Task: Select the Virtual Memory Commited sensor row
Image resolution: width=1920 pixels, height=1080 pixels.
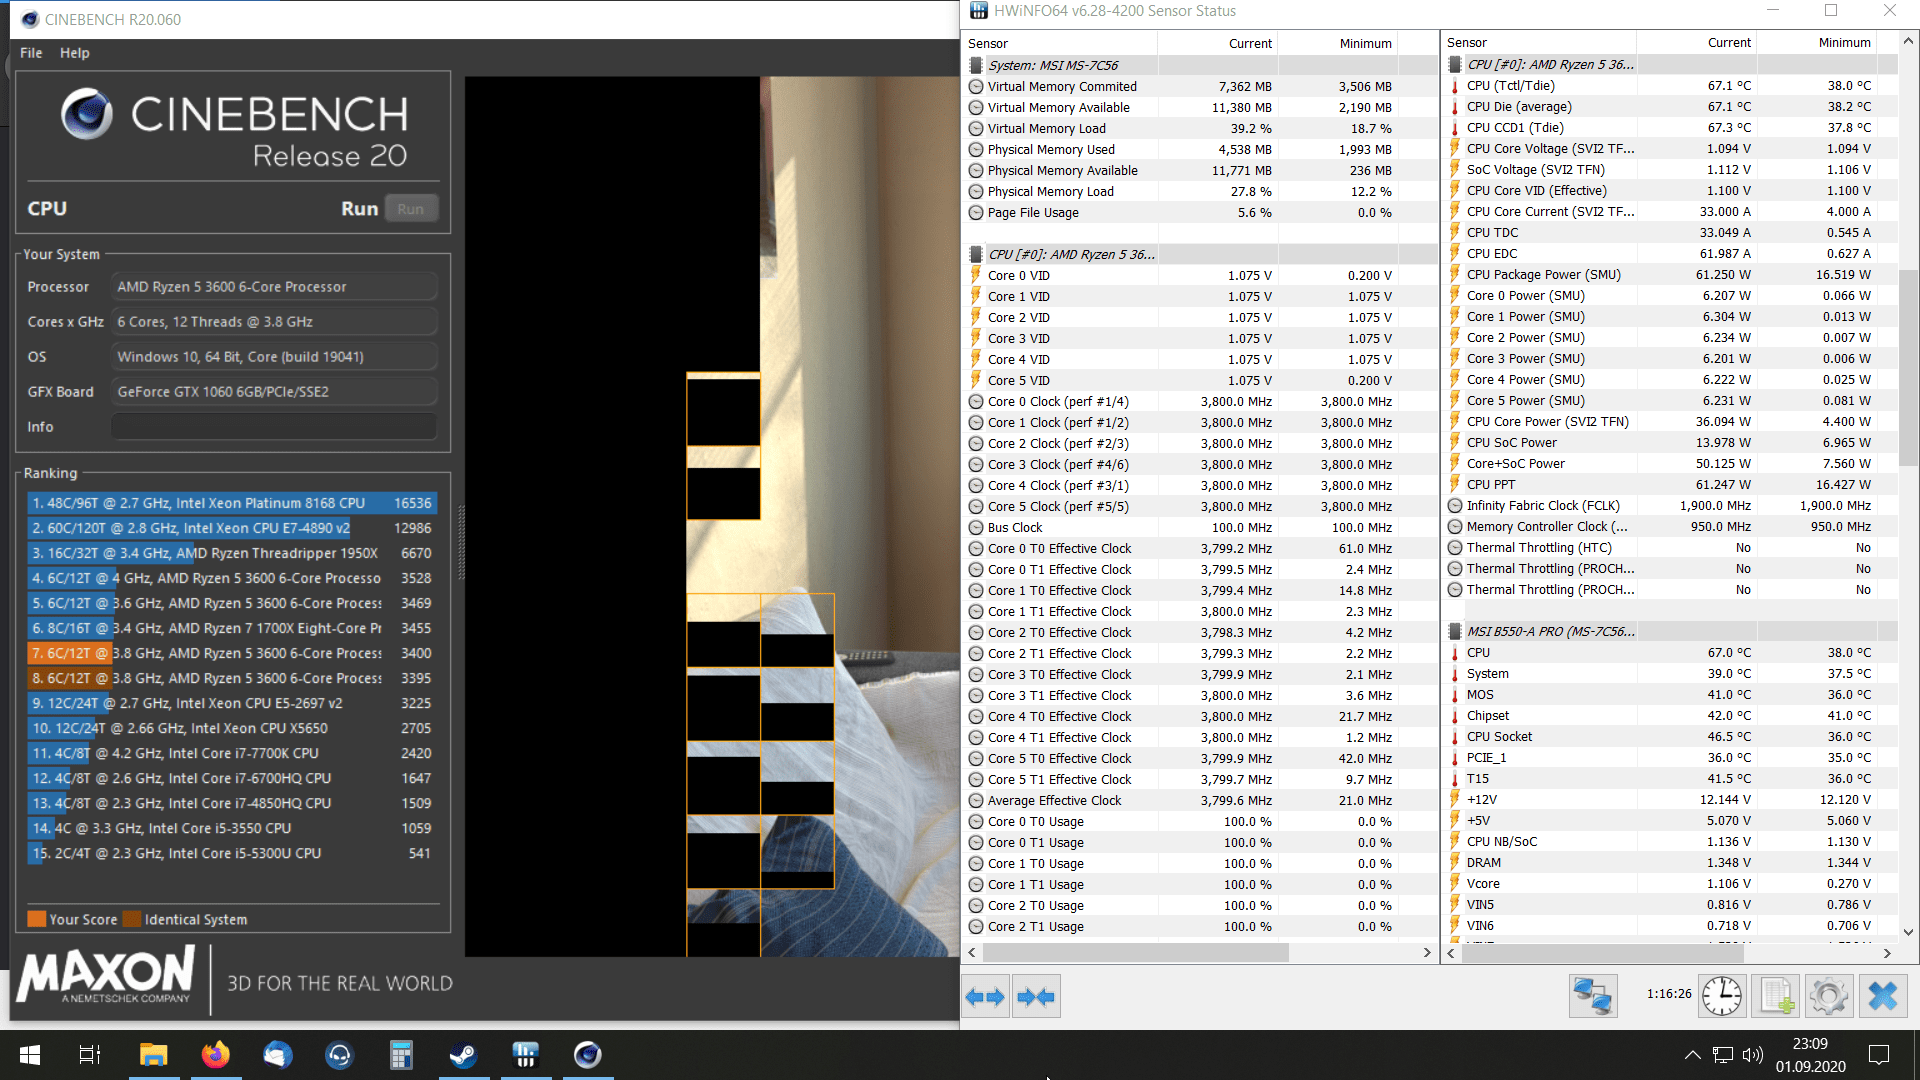Action: click(1200, 87)
